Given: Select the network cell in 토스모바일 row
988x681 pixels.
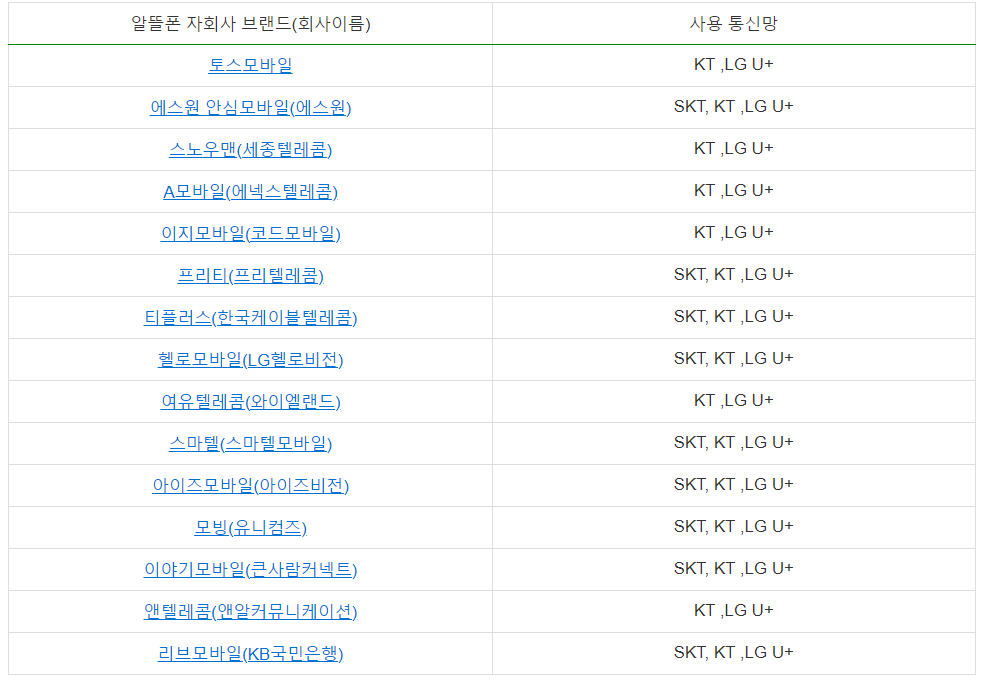Looking at the screenshot, I should tap(733, 65).
